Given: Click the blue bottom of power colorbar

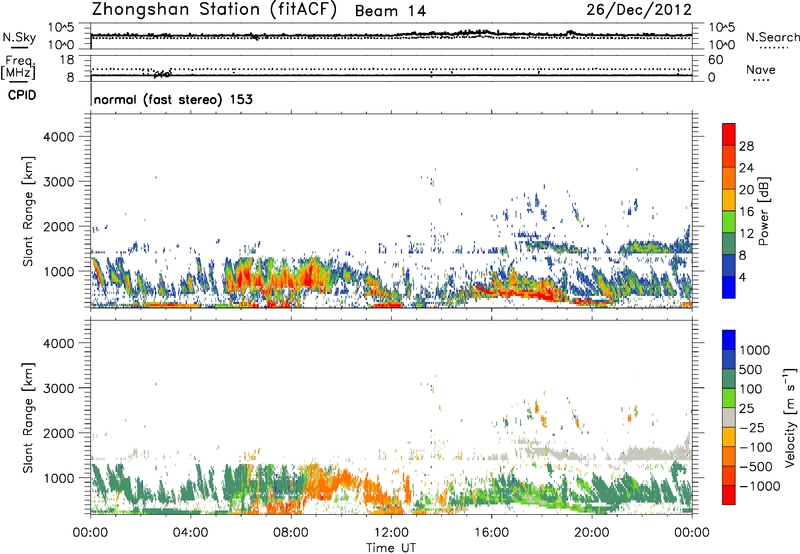Looking at the screenshot, I should coord(729,287).
